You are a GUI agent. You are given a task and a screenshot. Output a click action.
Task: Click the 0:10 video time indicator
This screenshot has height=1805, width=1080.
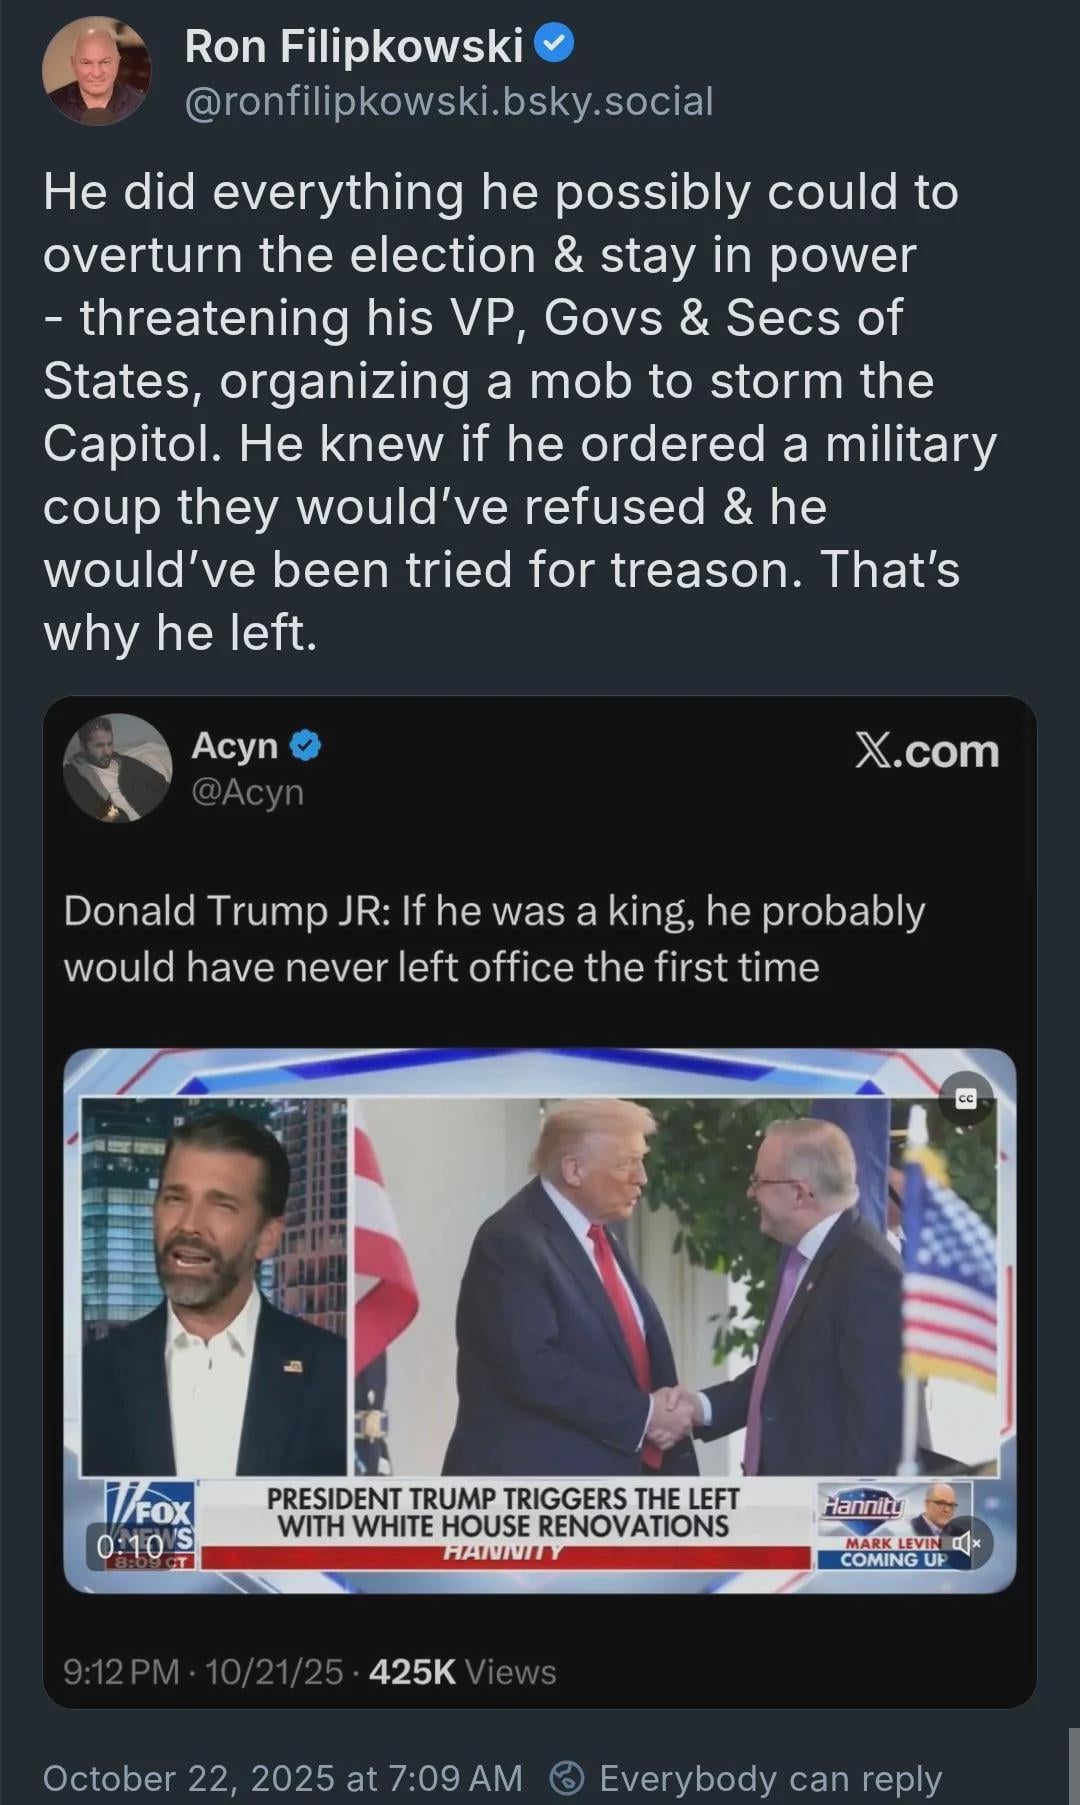pyautogui.click(x=130, y=1548)
